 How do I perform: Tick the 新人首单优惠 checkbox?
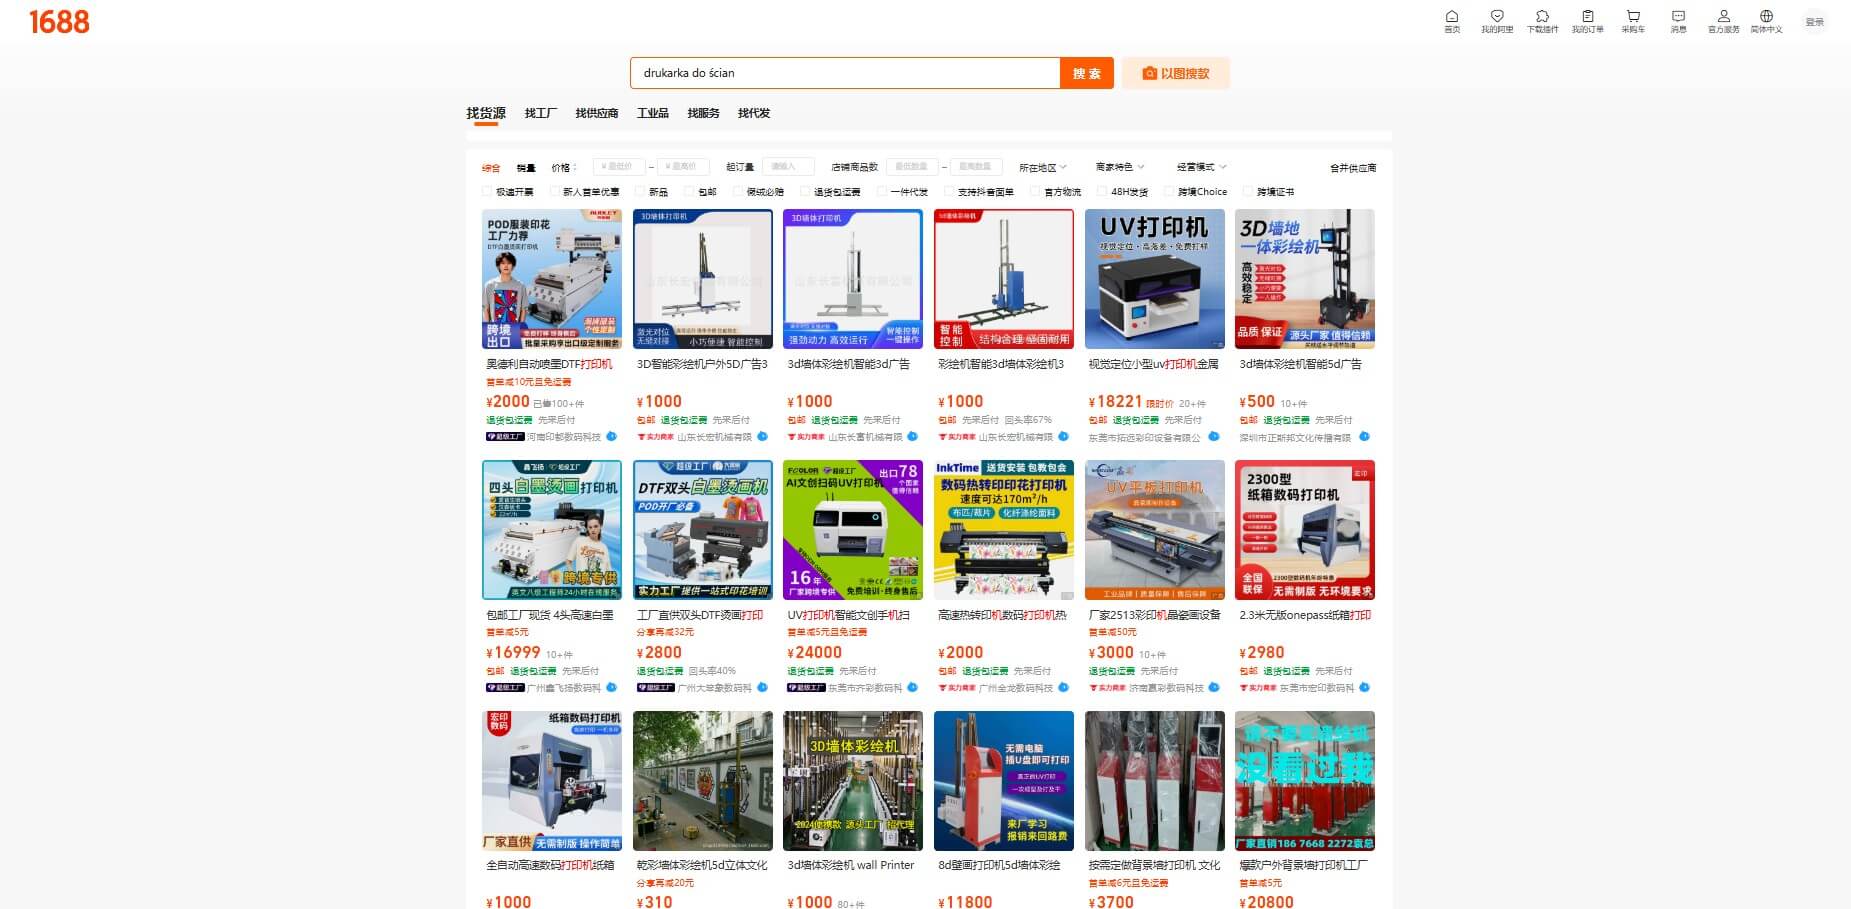pyautogui.click(x=555, y=192)
